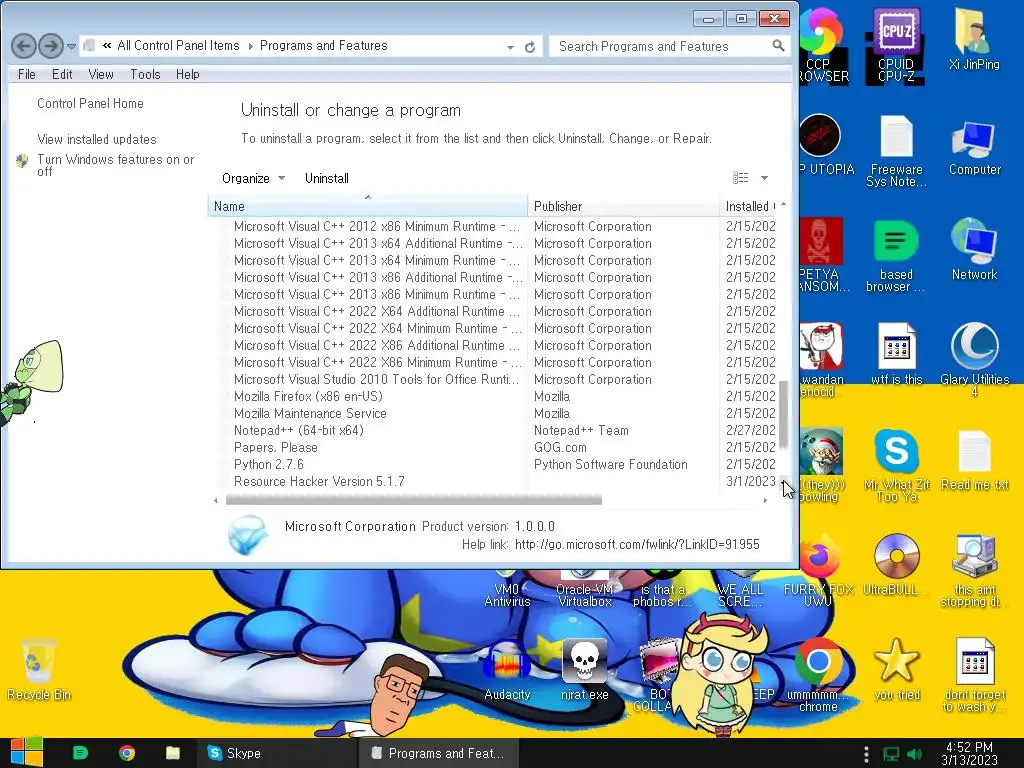Click the Forward navigation arrow
Image resolution: width=1024 pixels, height=768 pixels.
(x=51, y=46)
